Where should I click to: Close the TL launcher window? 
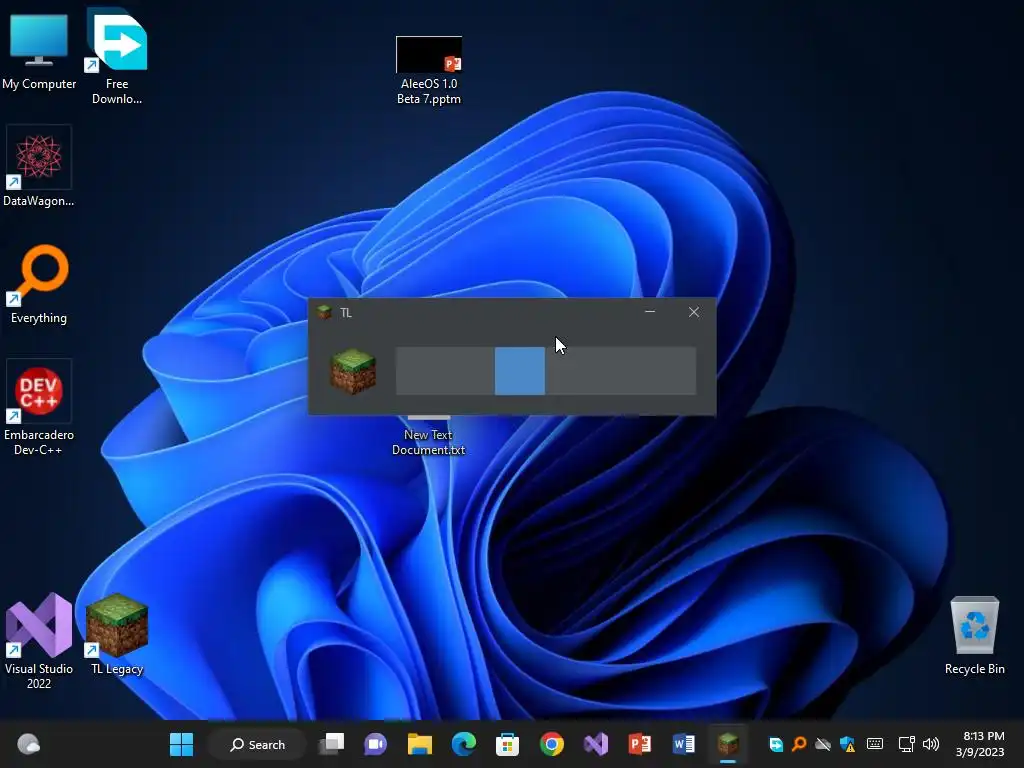point(694,312)
